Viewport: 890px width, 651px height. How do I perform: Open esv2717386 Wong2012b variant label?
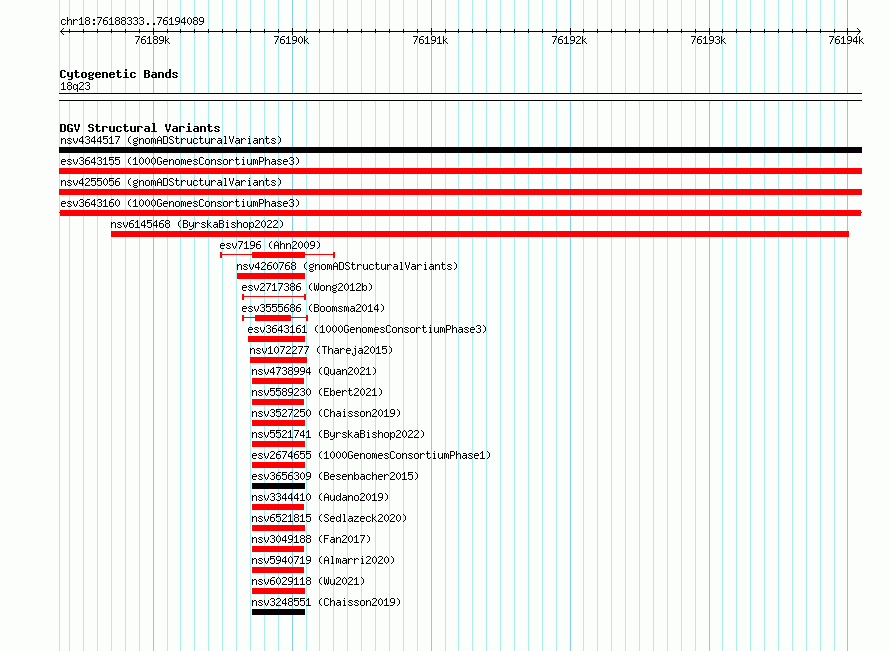coord(307,287)
